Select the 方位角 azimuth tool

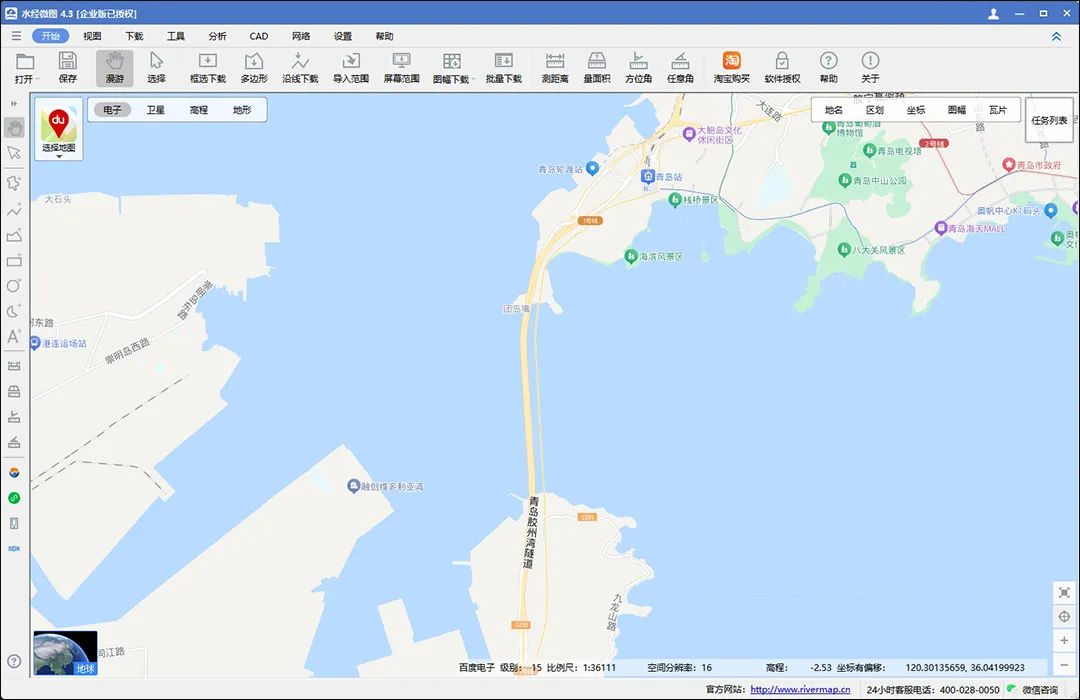click(x=638, y=68)
